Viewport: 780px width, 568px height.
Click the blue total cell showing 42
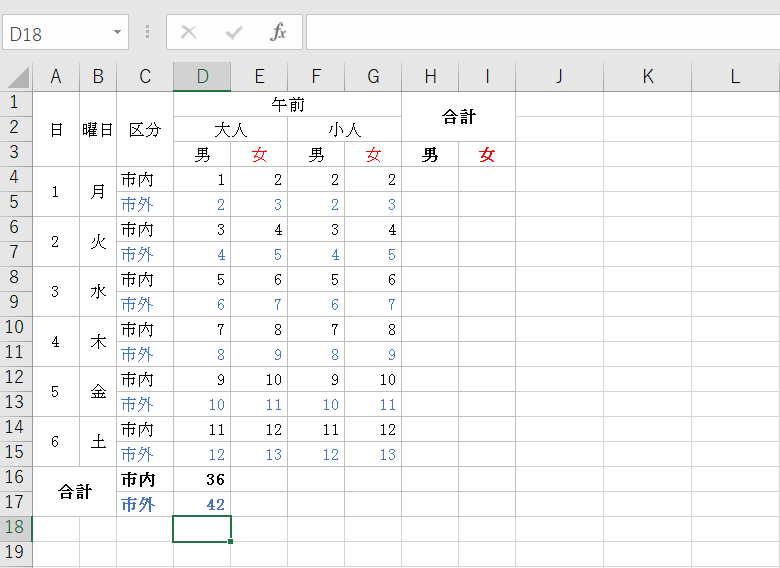pos(202,504)
